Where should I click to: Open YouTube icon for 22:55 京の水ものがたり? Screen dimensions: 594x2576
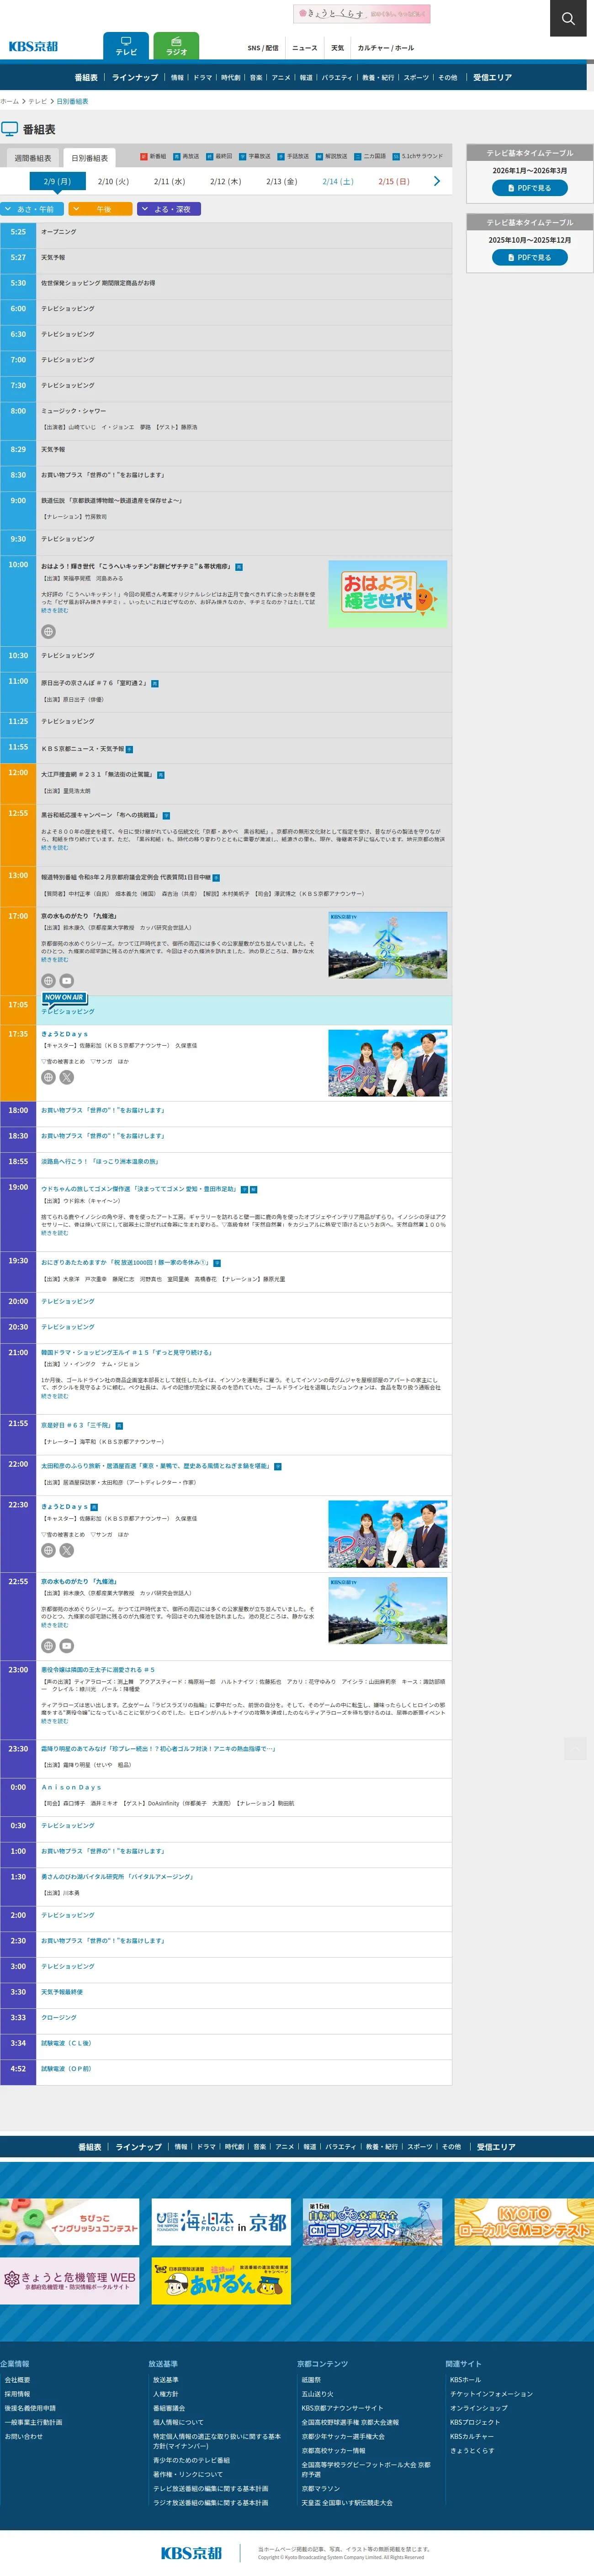(66, 1645)
